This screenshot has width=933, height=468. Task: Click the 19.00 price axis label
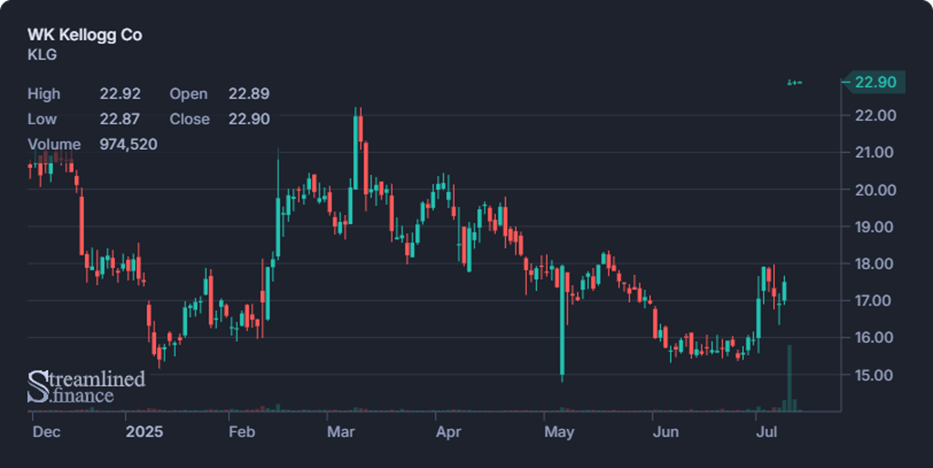[x=875, y=227]
